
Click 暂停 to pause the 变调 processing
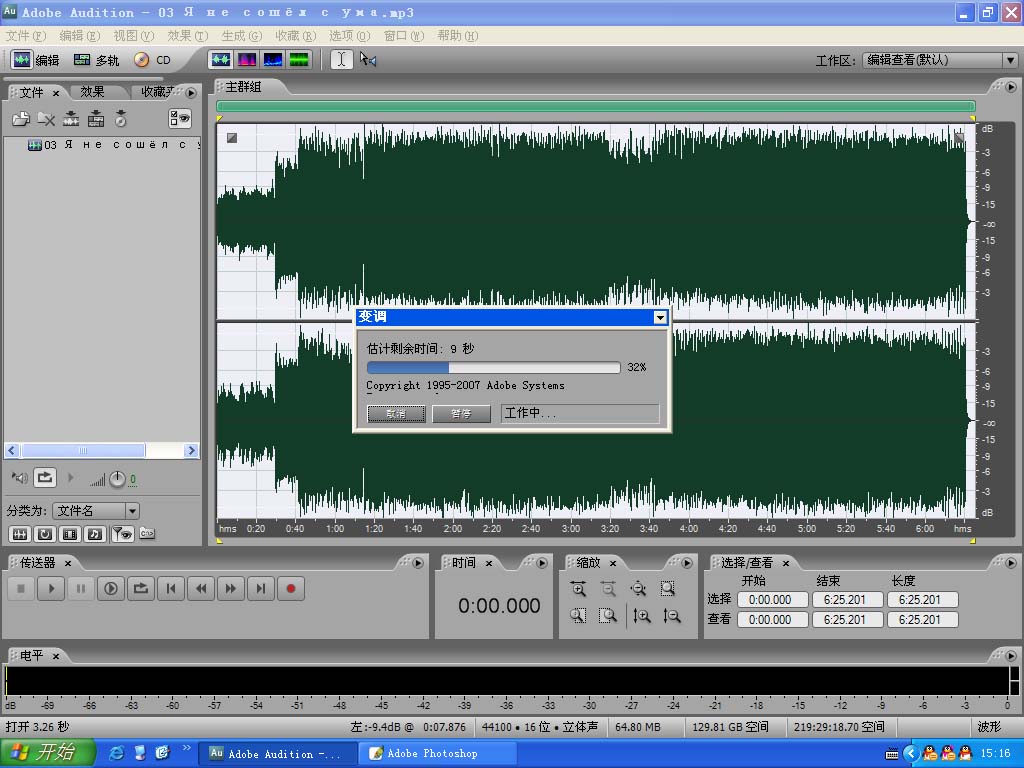(x=461, y=413)
